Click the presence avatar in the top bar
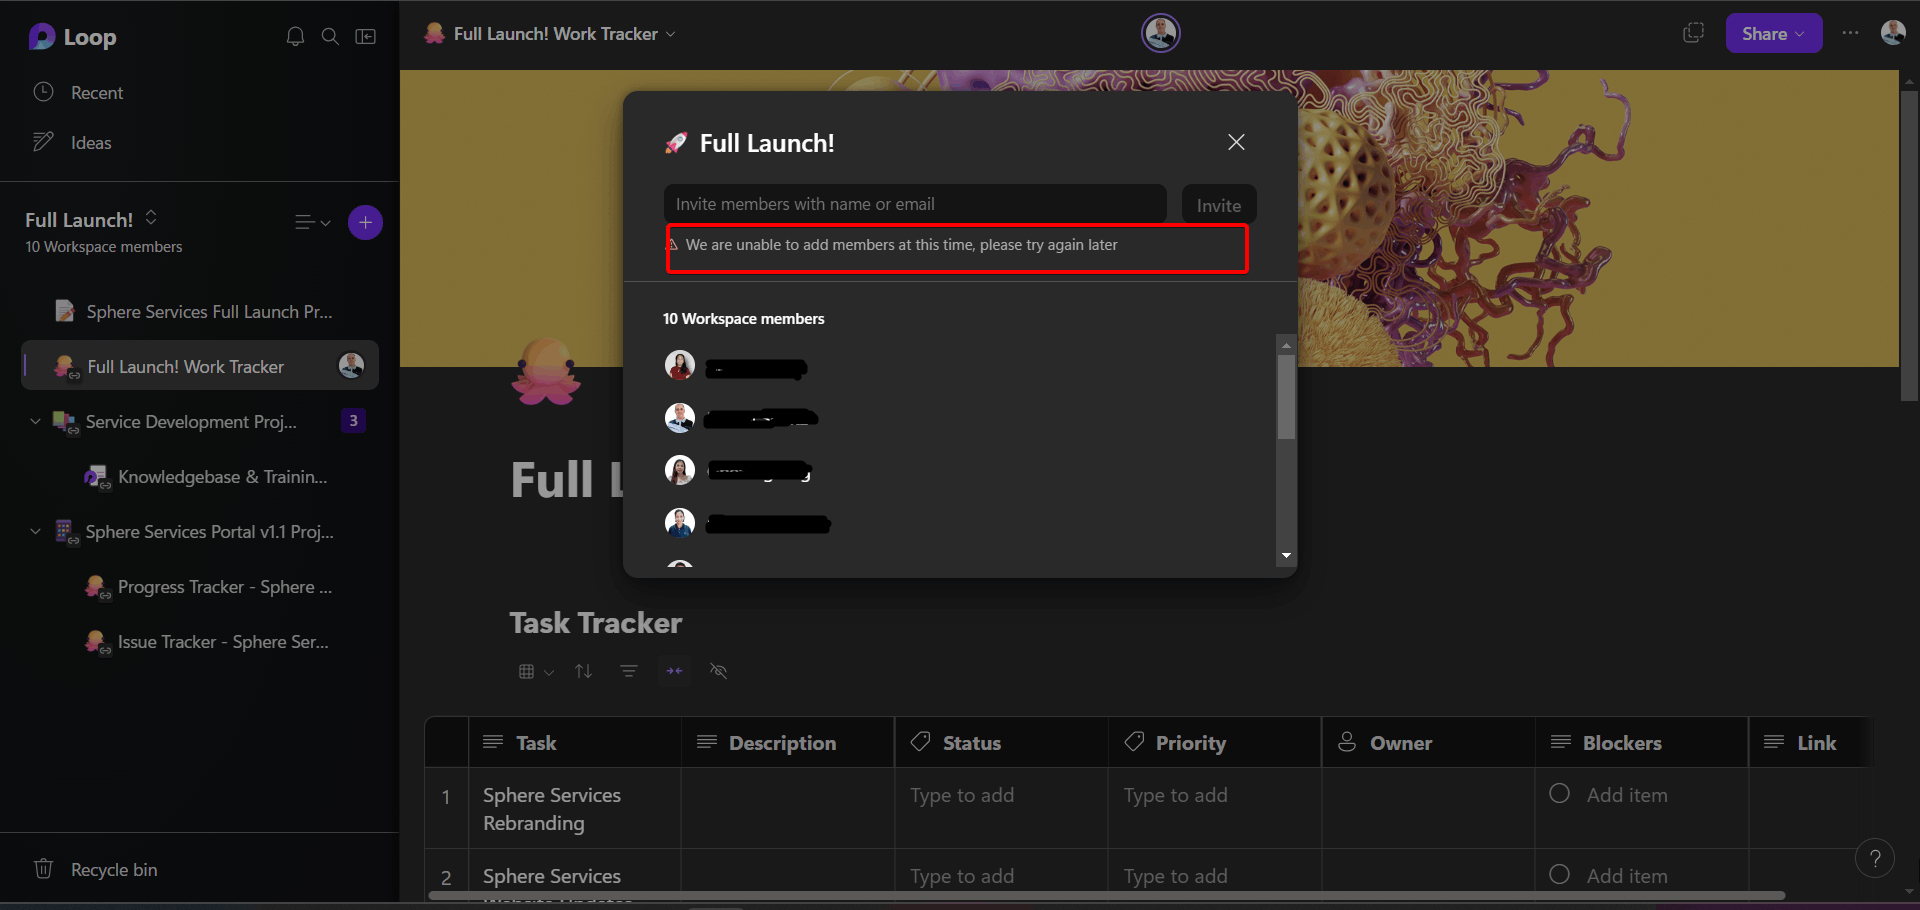 click(1161, 34)
